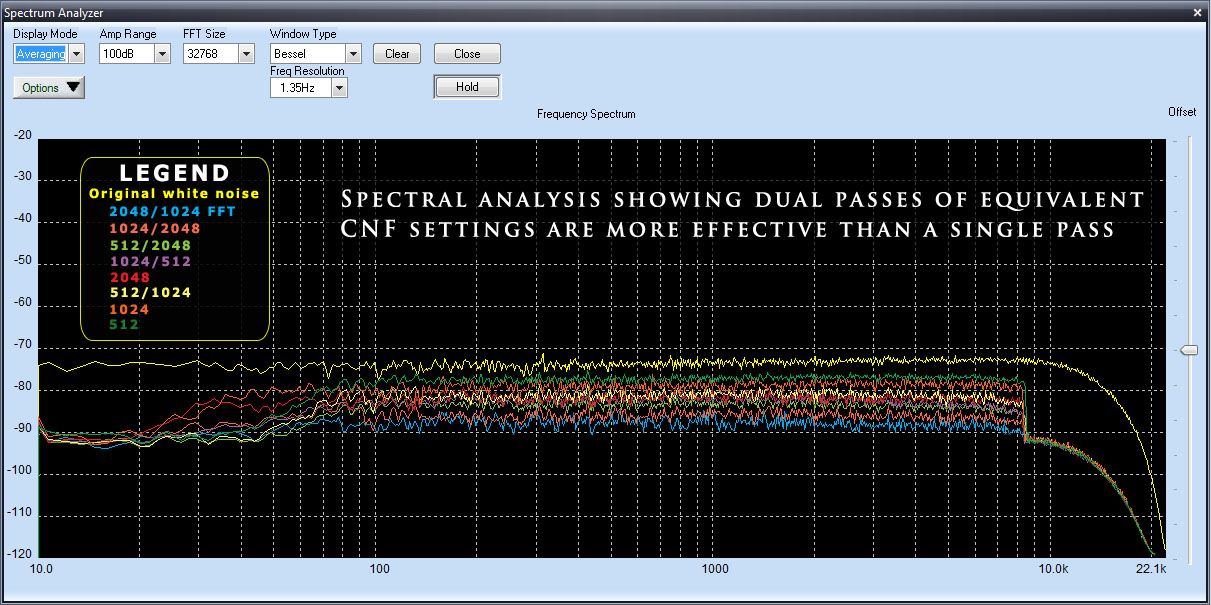The height and width of the screenshot is (605, 1211).
Task: Click the 'LEGEND' heading text
Action: [175, 173]
